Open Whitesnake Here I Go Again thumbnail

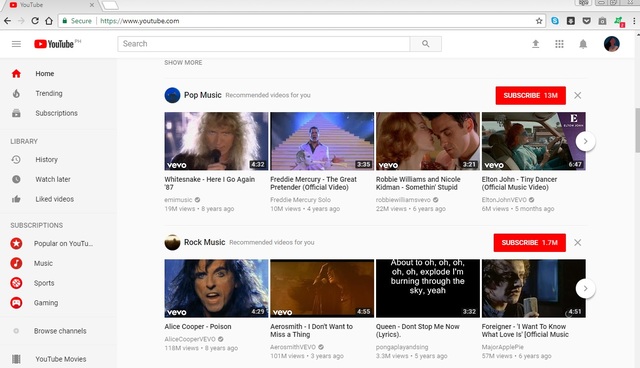coord(216,141)
